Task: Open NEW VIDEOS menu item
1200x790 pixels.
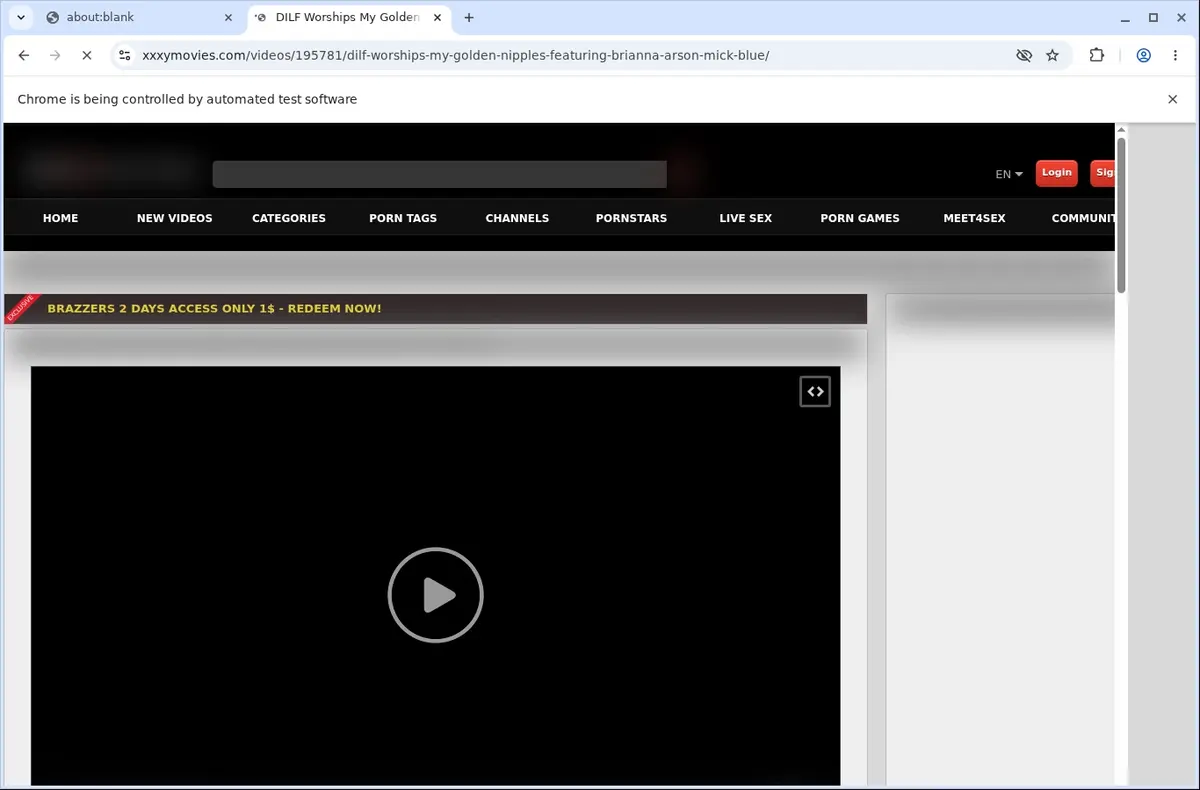Action: coord(175,218)
